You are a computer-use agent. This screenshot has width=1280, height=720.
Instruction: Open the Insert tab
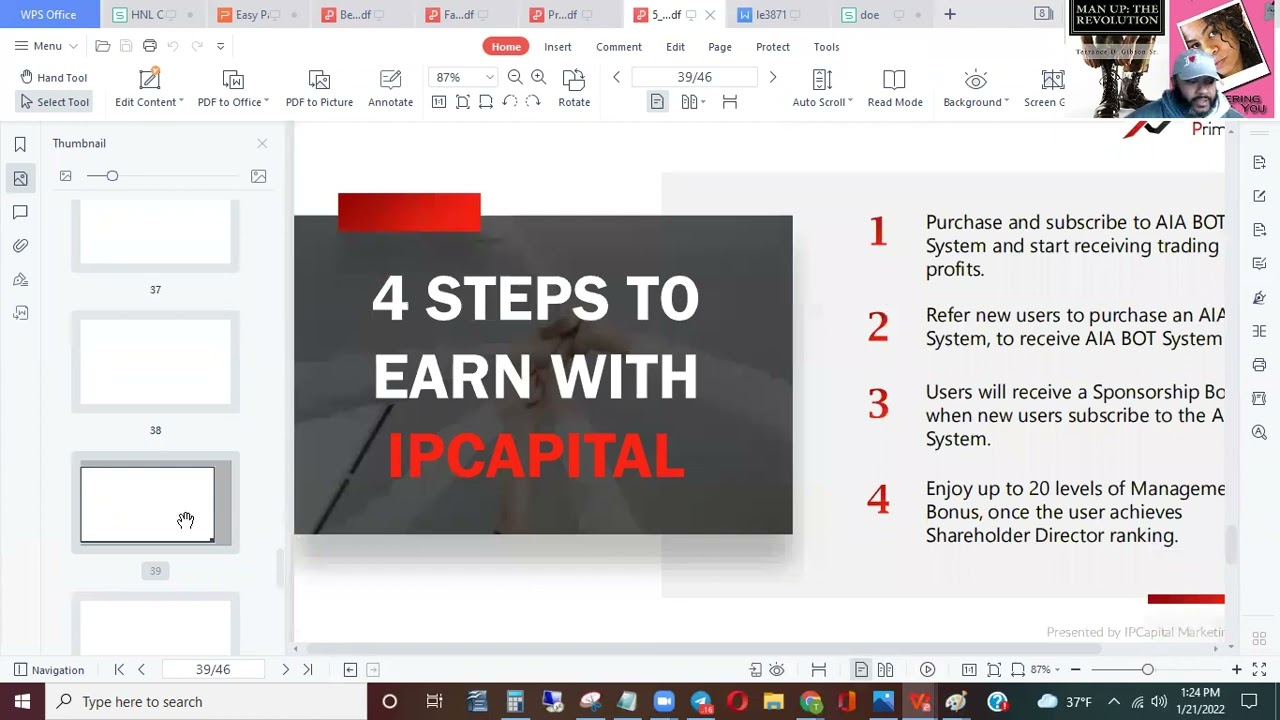coord(558,47)
